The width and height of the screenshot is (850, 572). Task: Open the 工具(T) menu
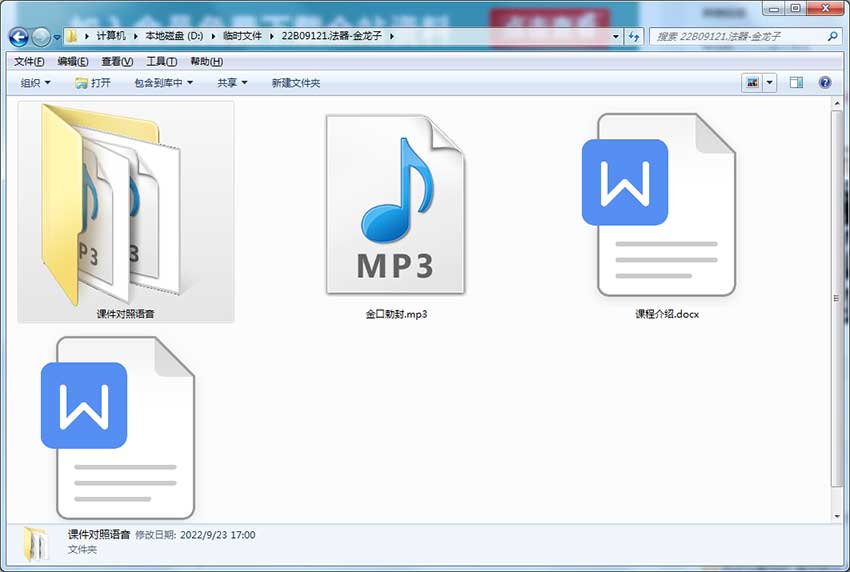point(162,61)
